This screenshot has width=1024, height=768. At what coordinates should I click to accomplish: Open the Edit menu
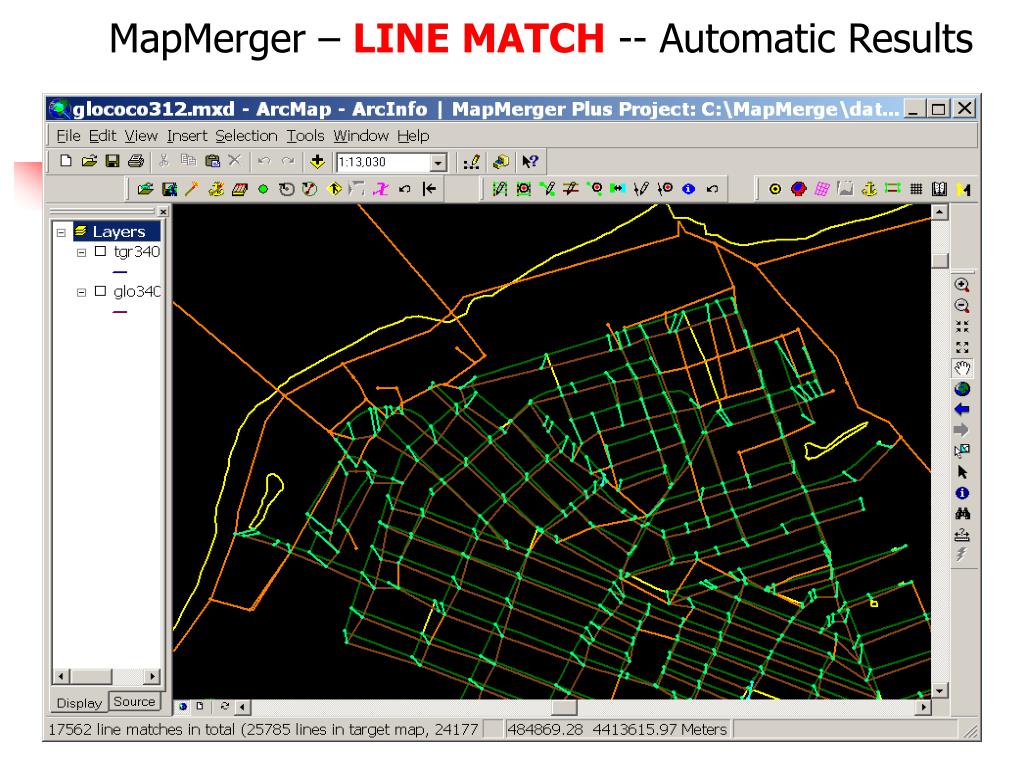pyautogui.click(x=103, y=136)
